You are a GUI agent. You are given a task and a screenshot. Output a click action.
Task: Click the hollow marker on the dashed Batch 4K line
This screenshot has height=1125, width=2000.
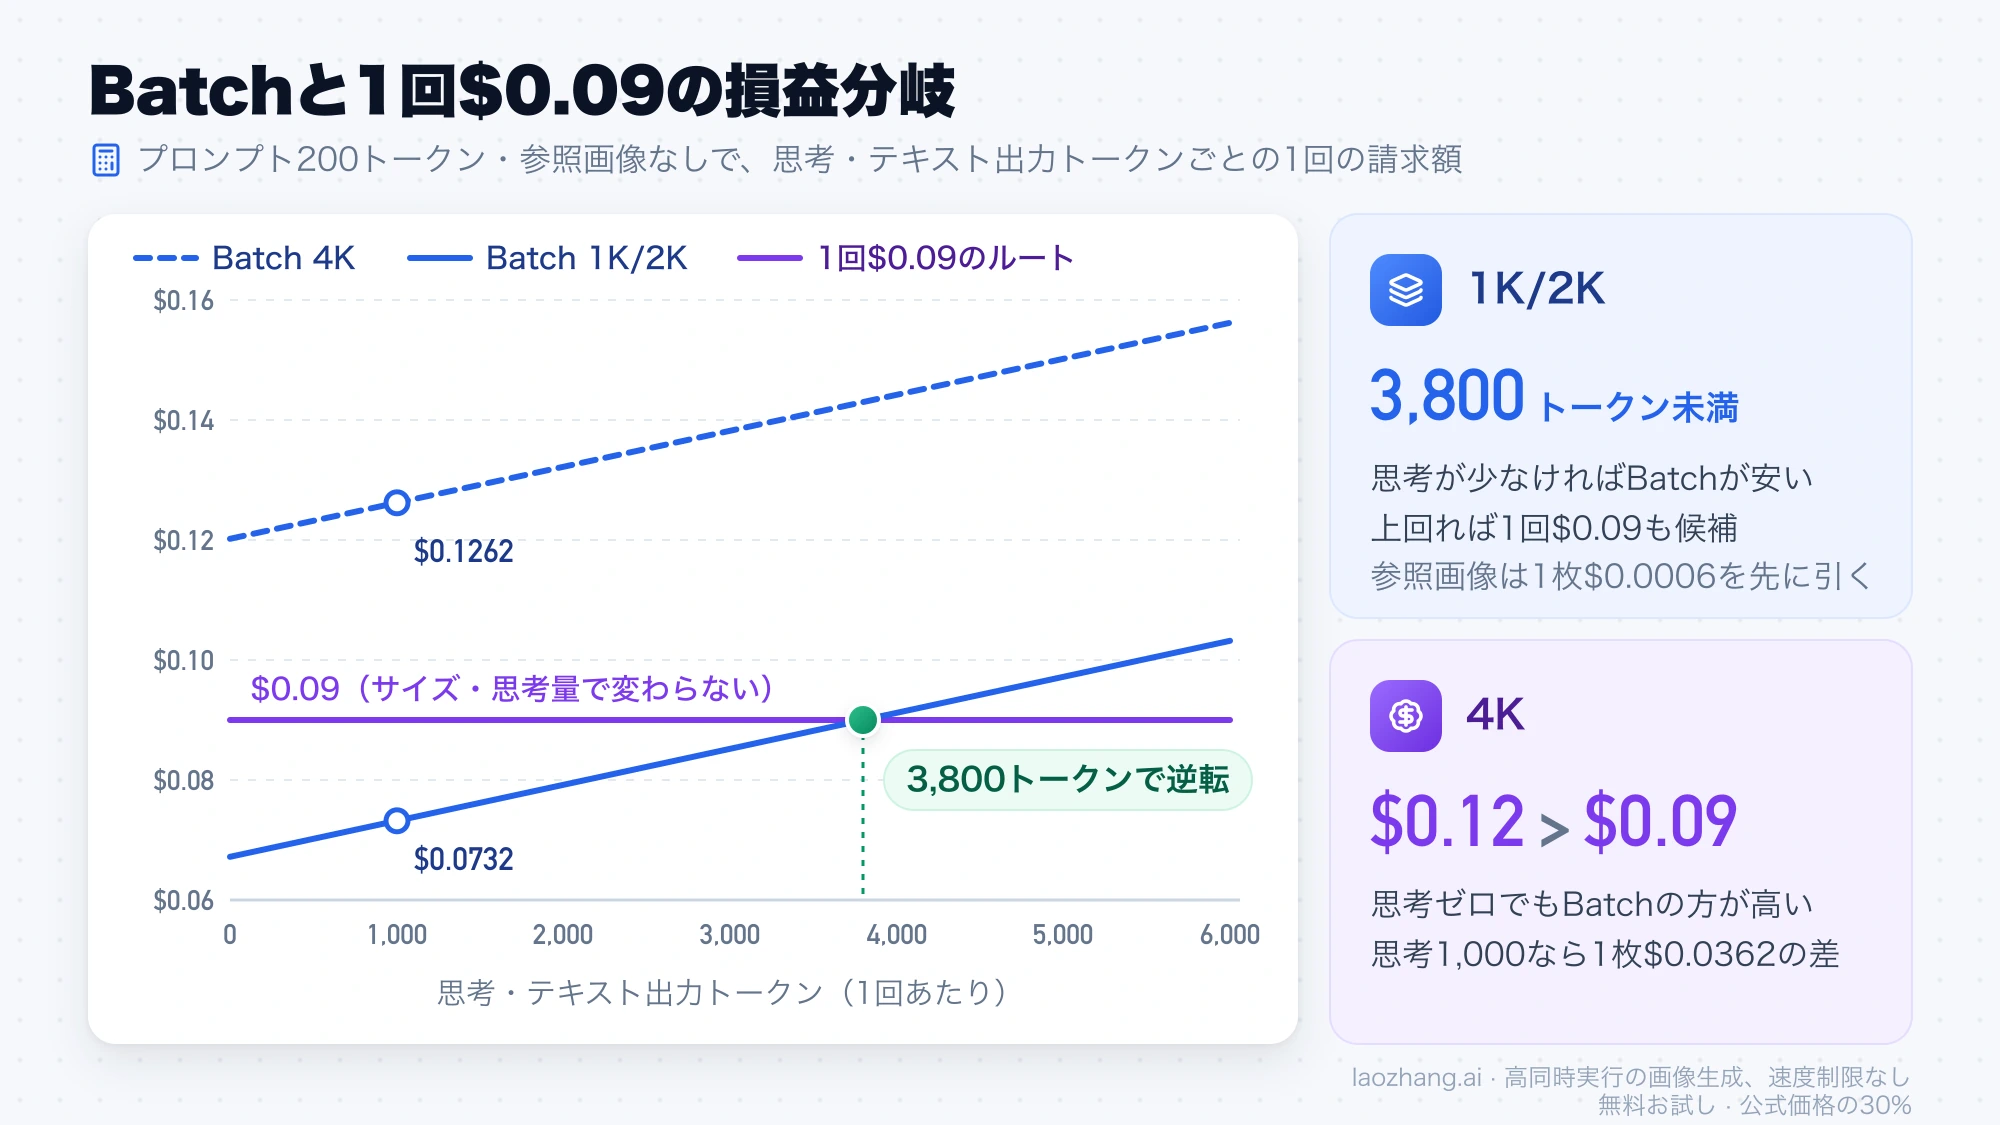397,502
